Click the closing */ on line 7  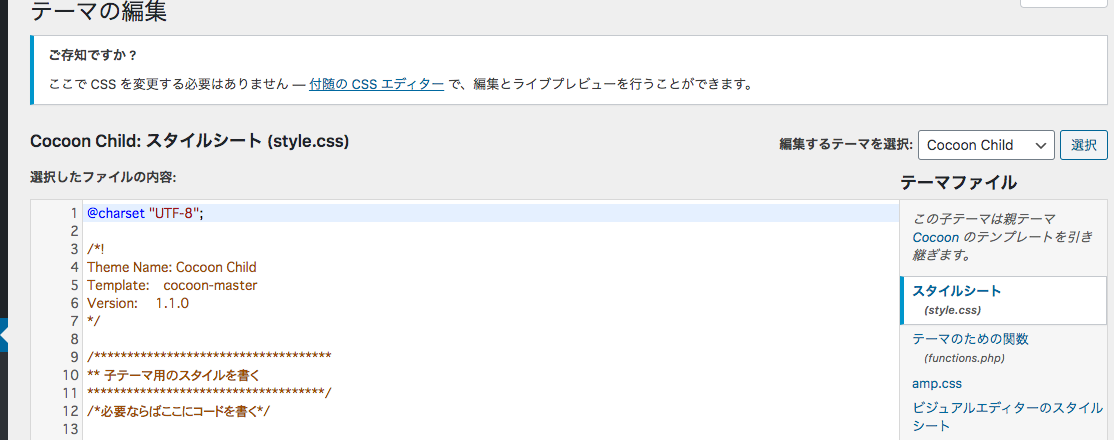click(94, 321)
